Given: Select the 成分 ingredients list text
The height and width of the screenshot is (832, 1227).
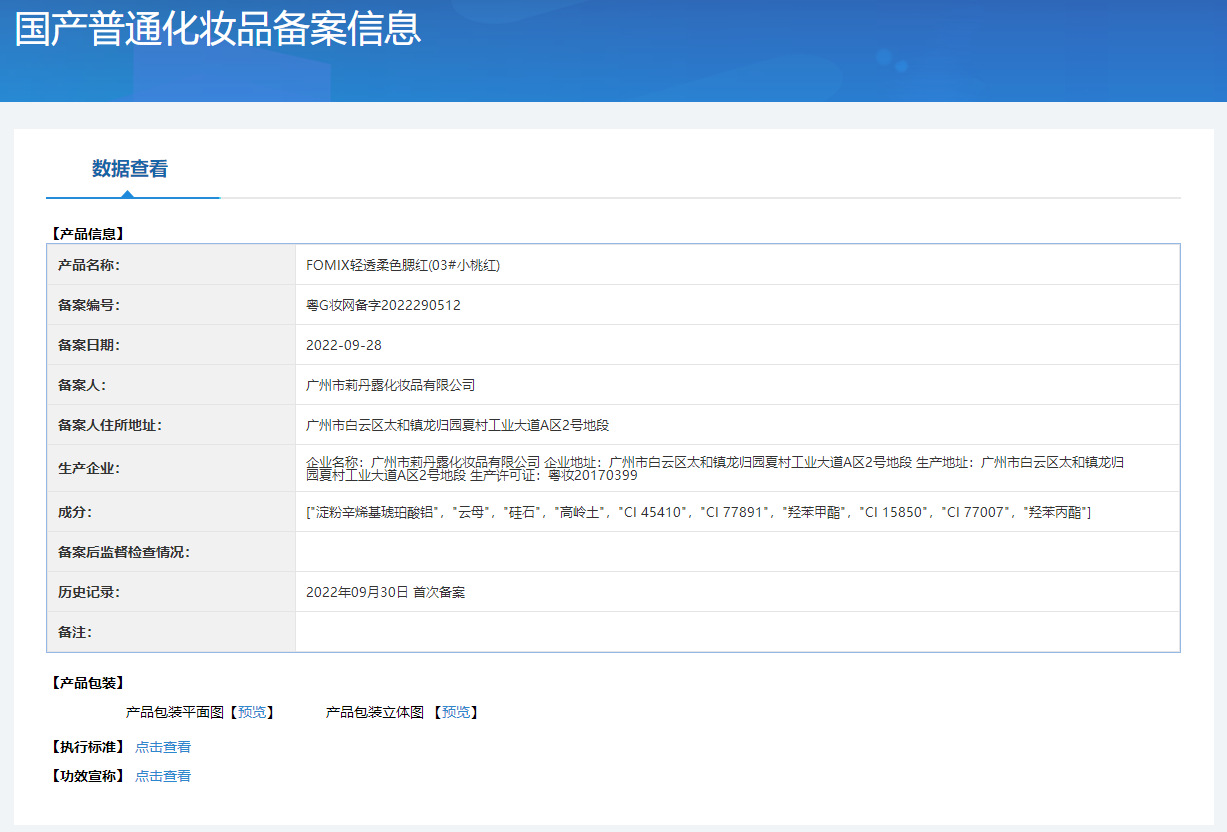Looking at the screenshot, I should point(698,512).
